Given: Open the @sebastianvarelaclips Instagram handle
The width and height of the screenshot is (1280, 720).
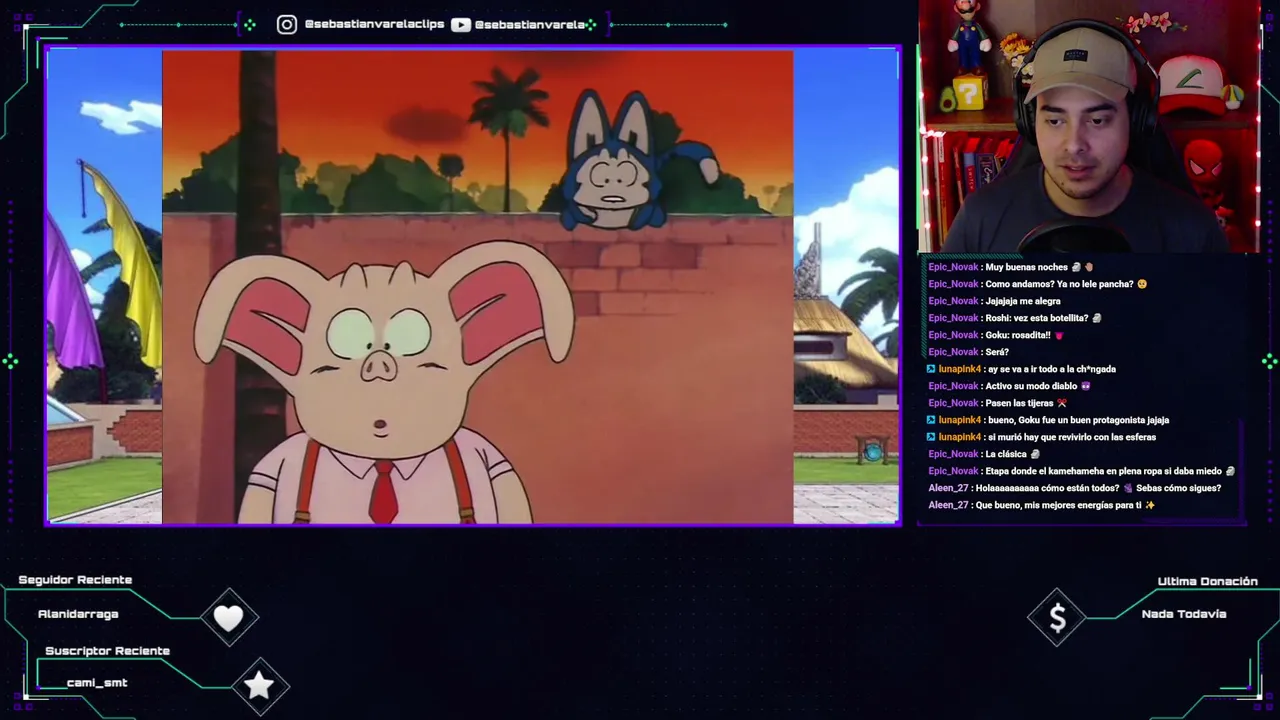Looking at the screenshot, I should (374, 24).
